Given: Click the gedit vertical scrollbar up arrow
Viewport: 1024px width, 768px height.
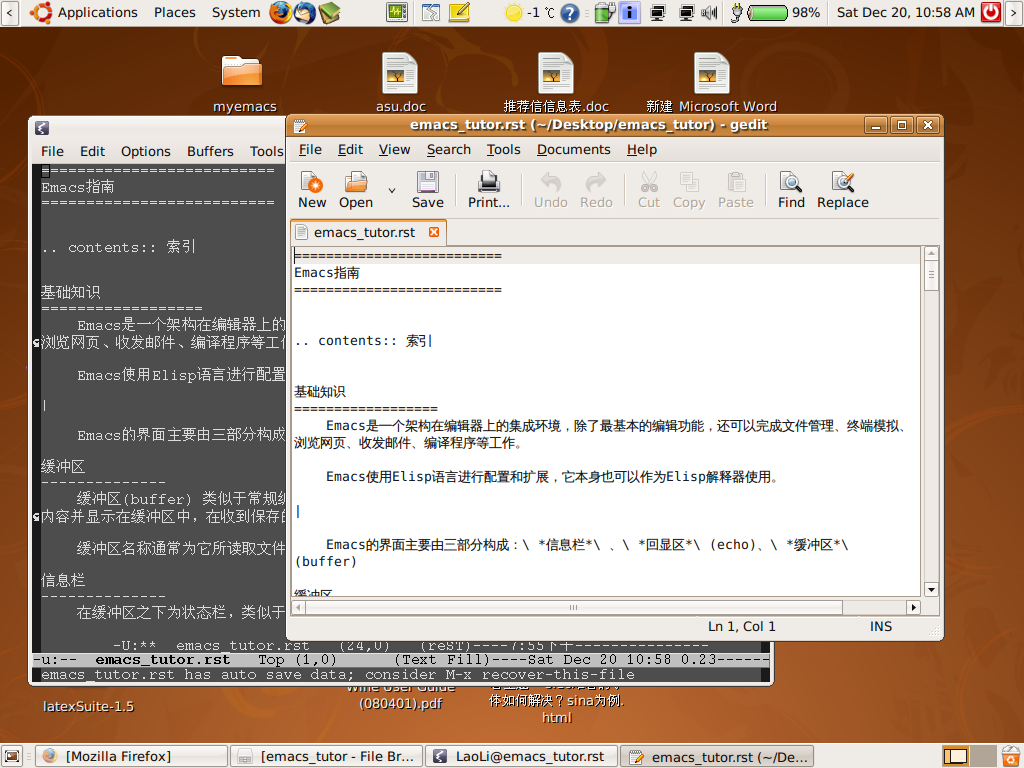Looking at the screenshot, I should (x=931, y=253).
